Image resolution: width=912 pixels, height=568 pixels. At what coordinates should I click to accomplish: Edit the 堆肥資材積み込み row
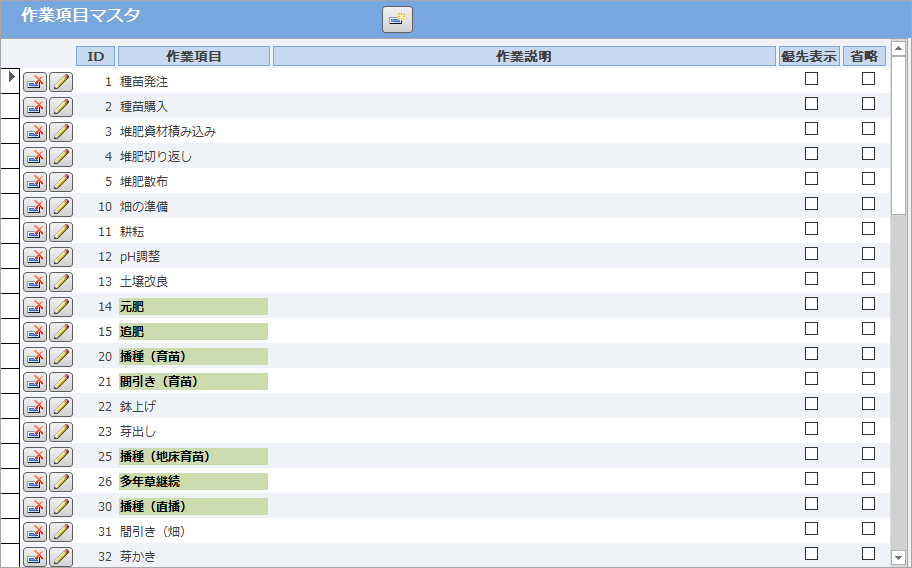(61, 132)
